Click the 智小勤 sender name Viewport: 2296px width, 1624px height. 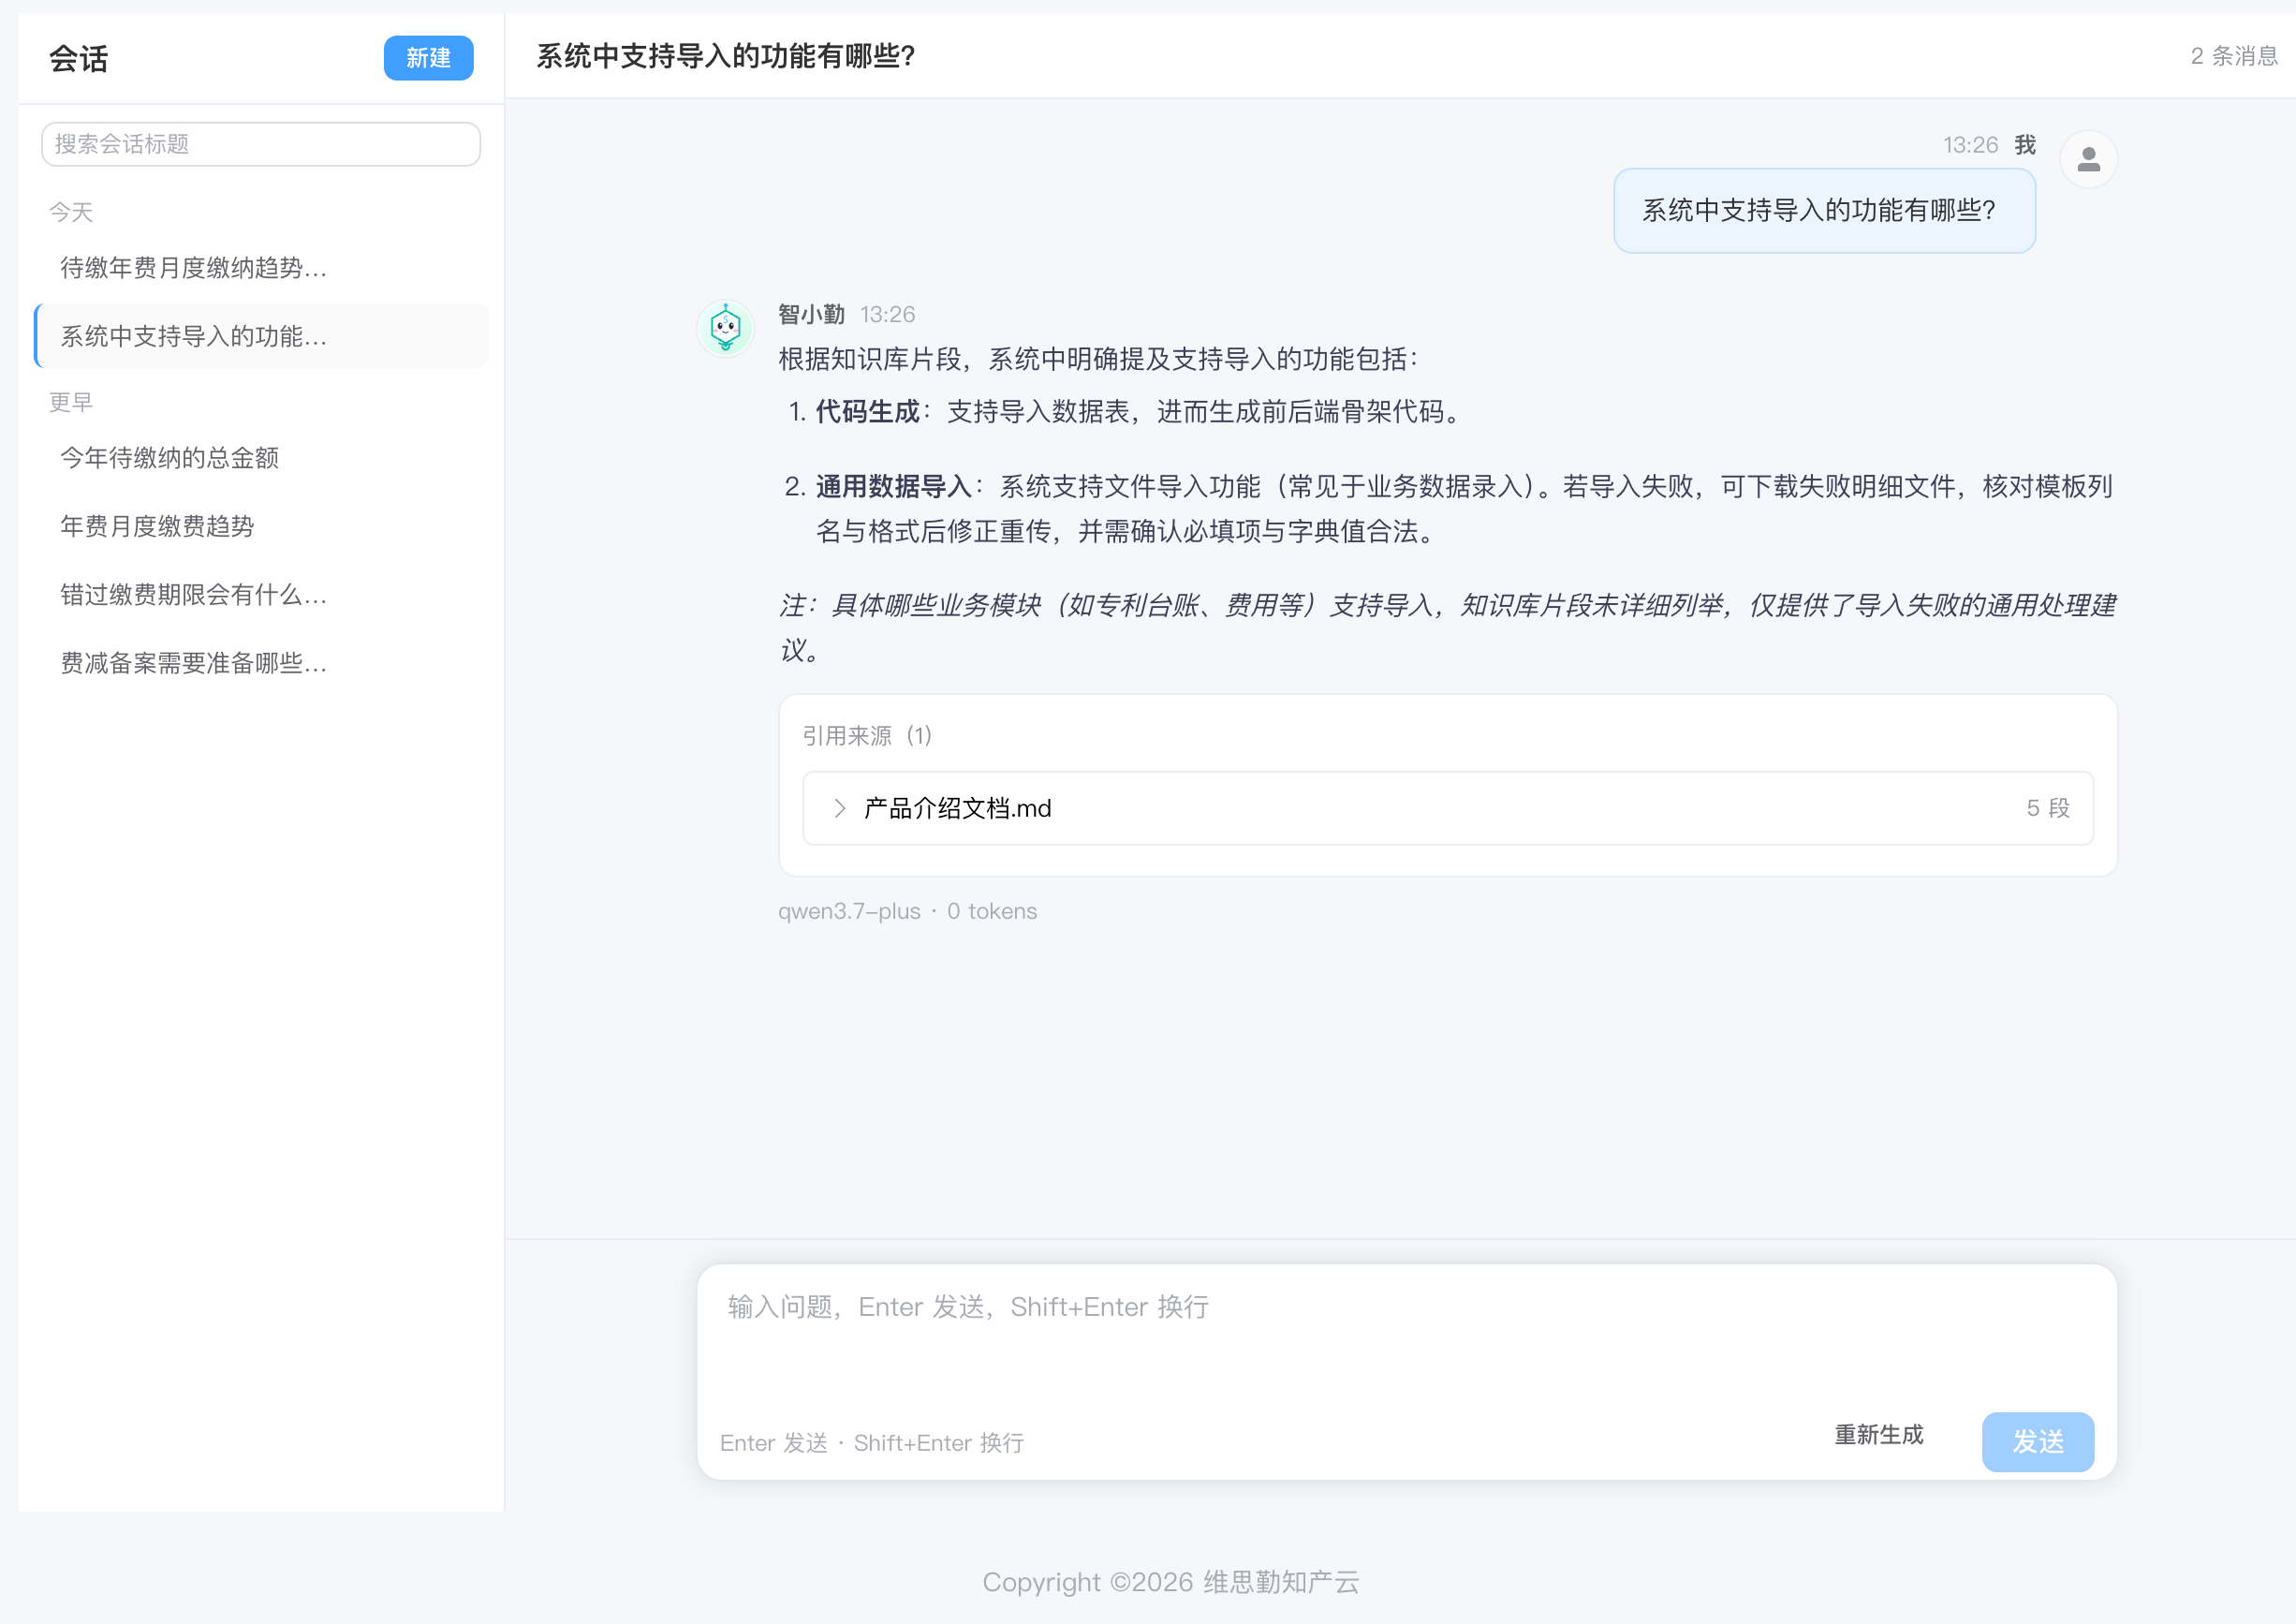coord(811,314)
